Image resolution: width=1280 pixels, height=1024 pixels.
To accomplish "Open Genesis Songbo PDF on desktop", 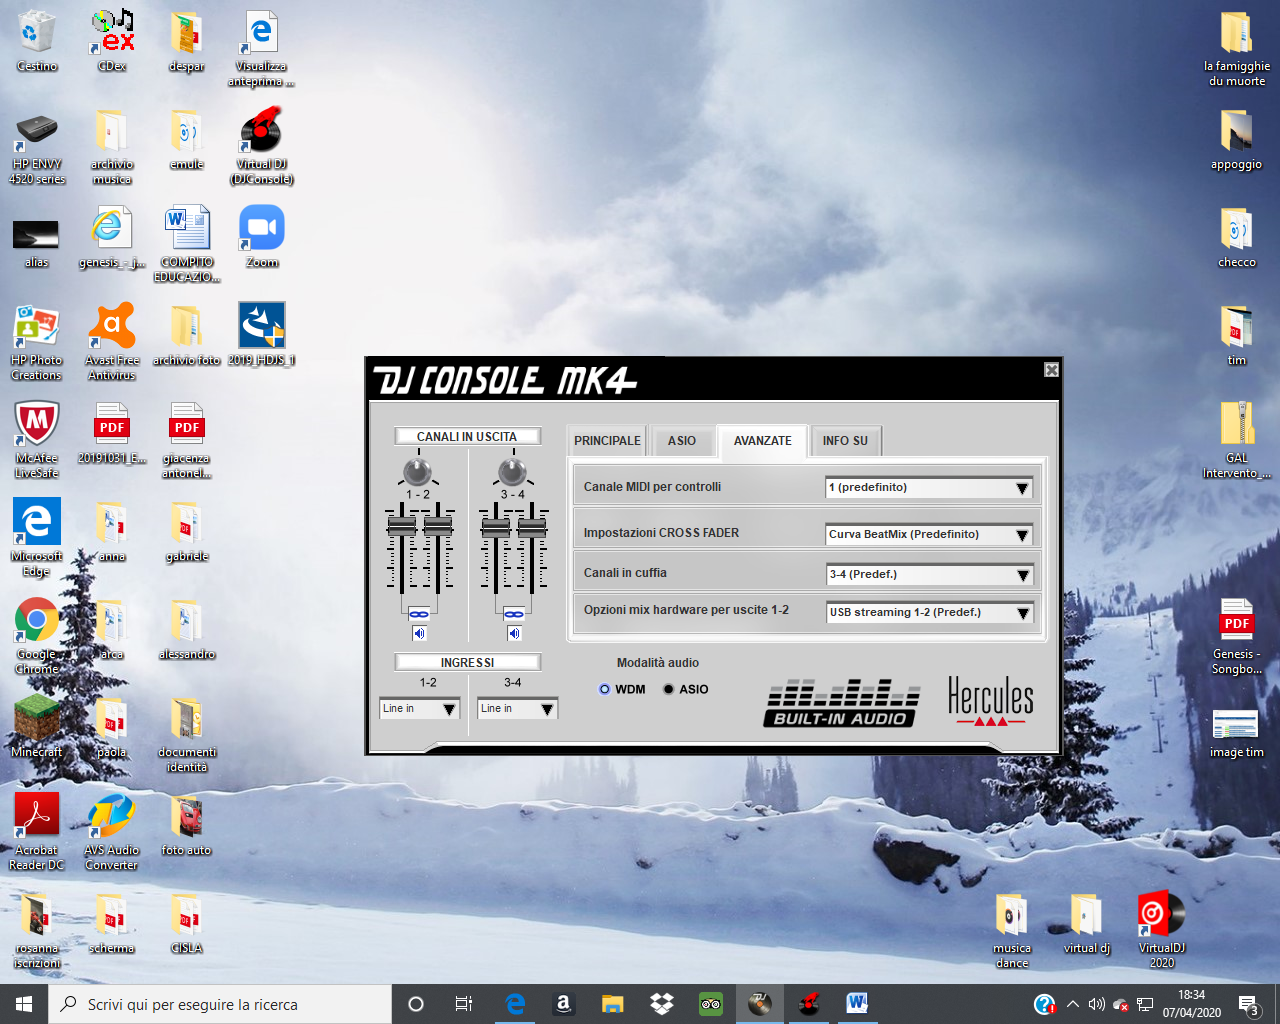I will 1237,636.
